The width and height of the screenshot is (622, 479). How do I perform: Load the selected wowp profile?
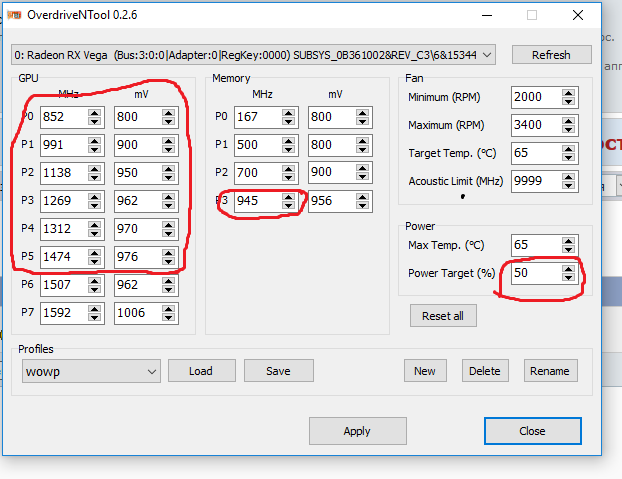202,371
